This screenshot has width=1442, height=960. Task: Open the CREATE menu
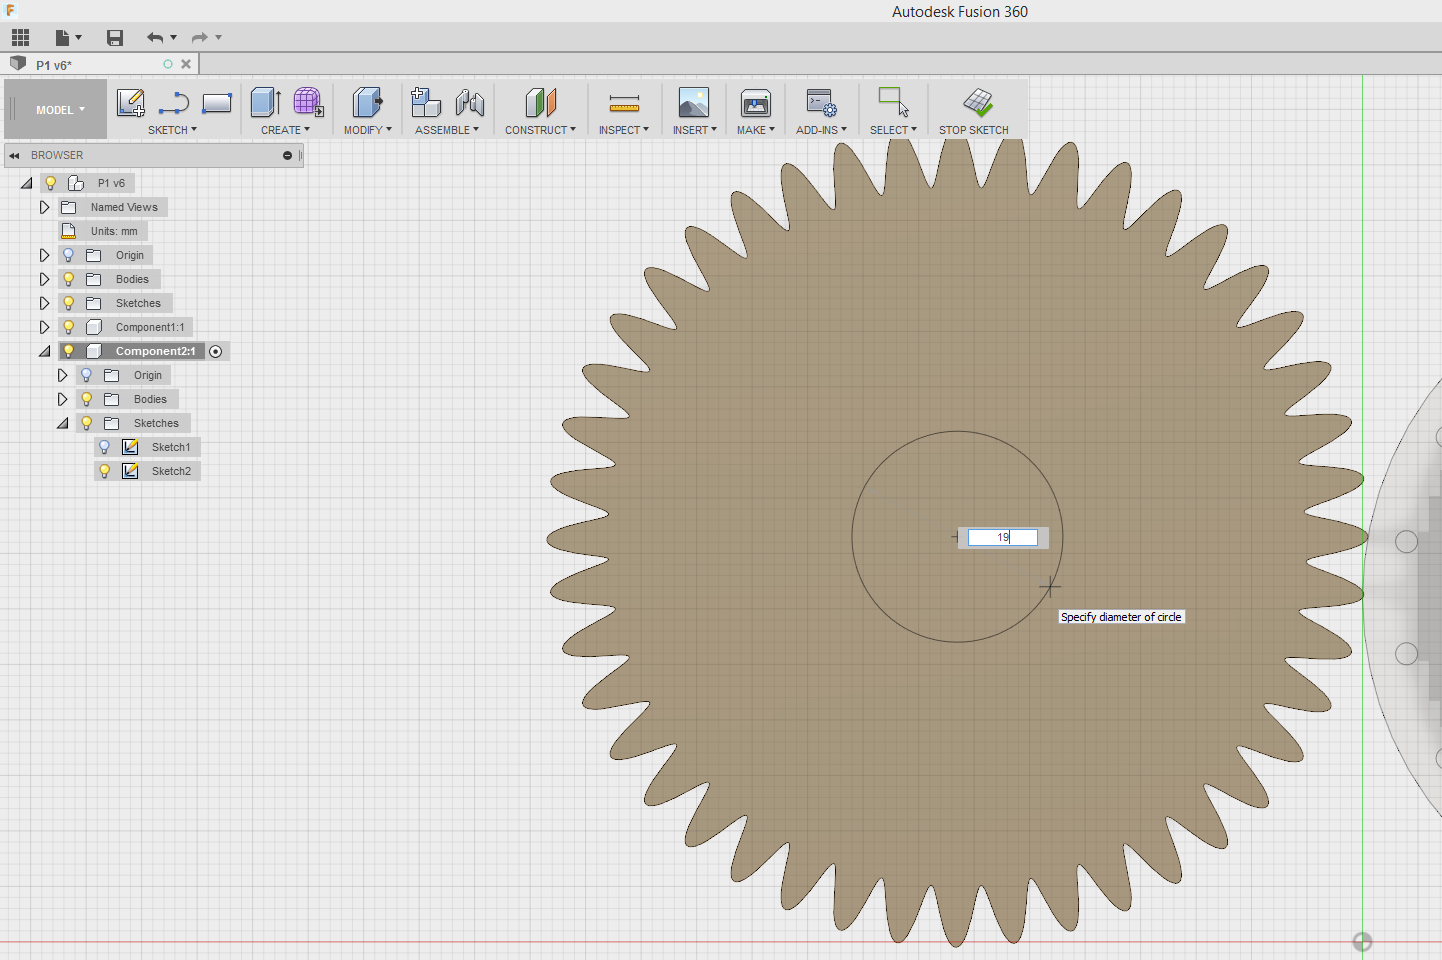(285, 130)
